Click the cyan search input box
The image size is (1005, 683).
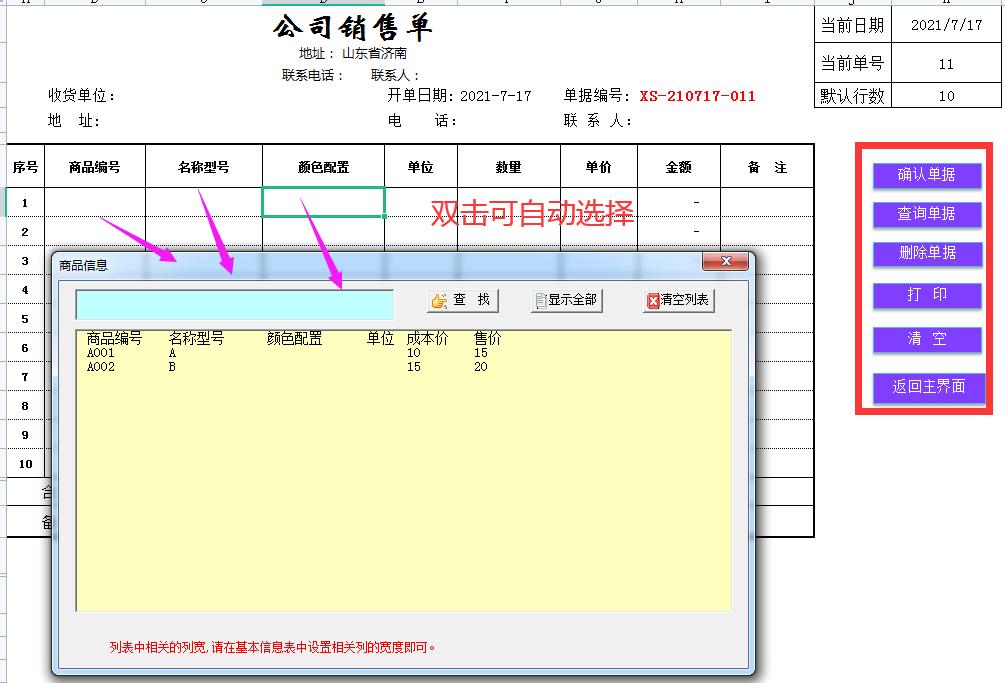point(234,301)
